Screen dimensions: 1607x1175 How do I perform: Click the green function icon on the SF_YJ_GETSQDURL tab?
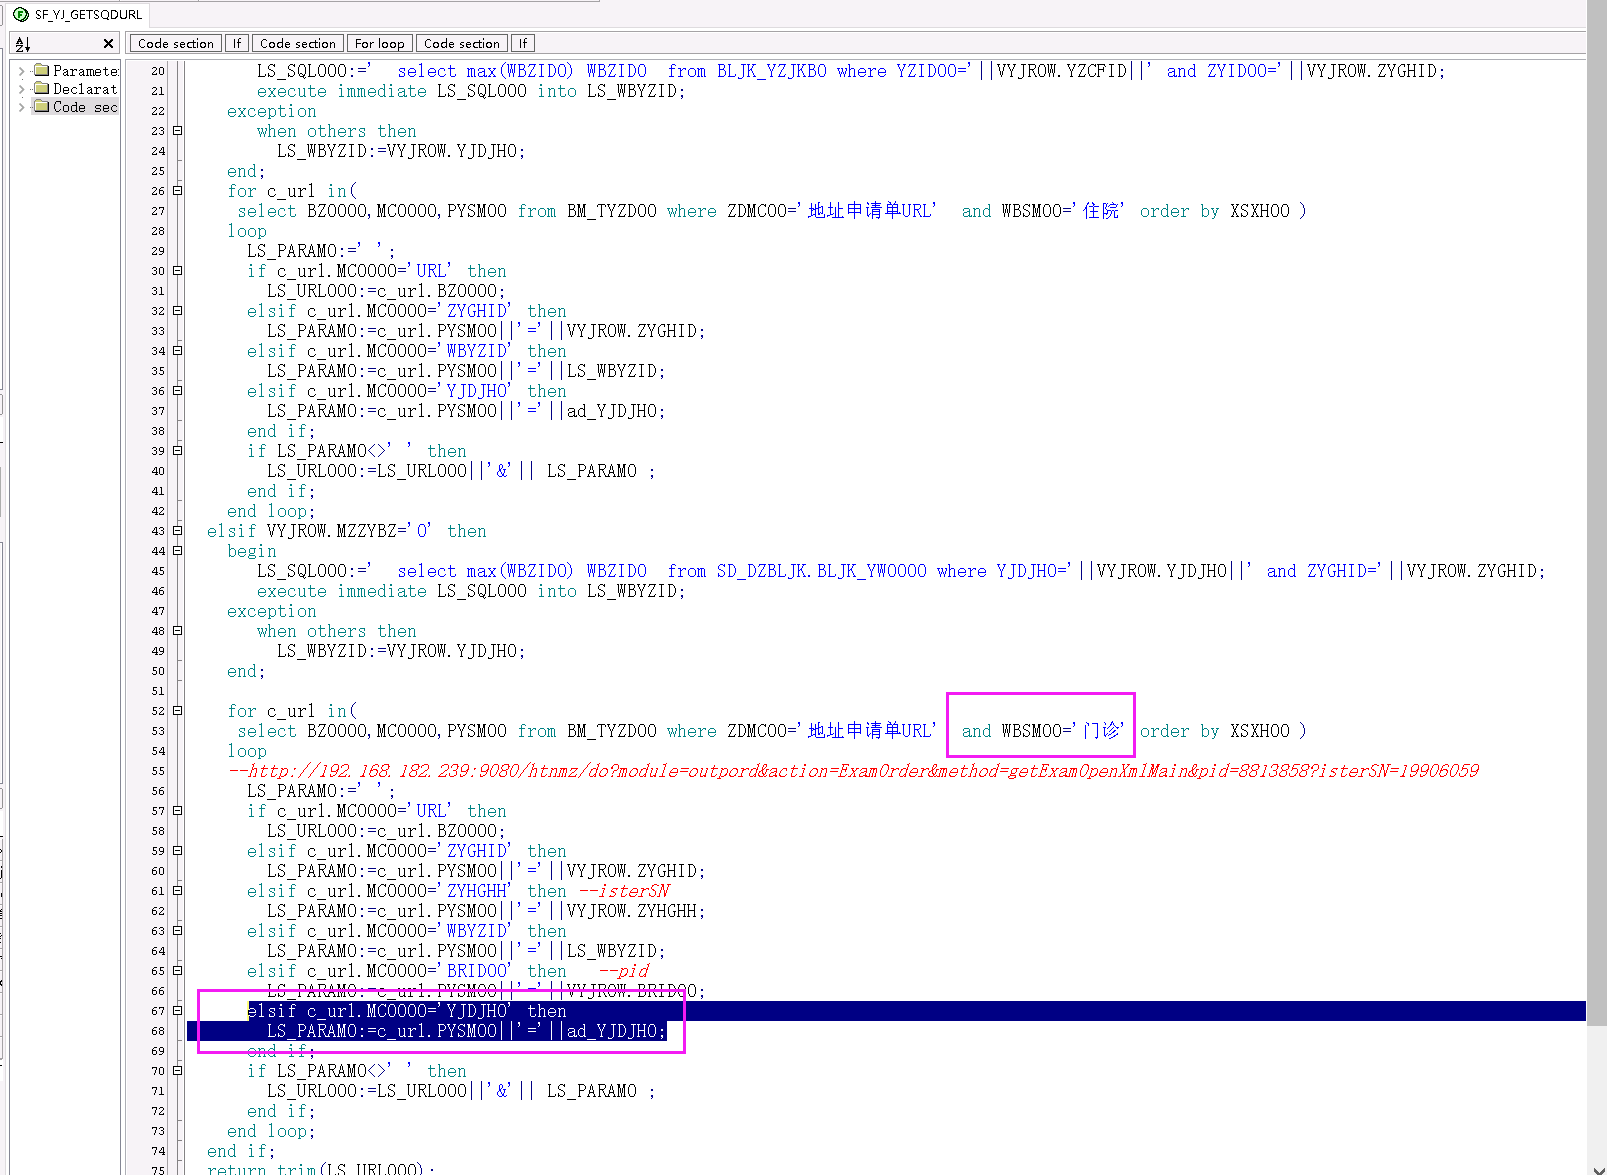[20, 15]
